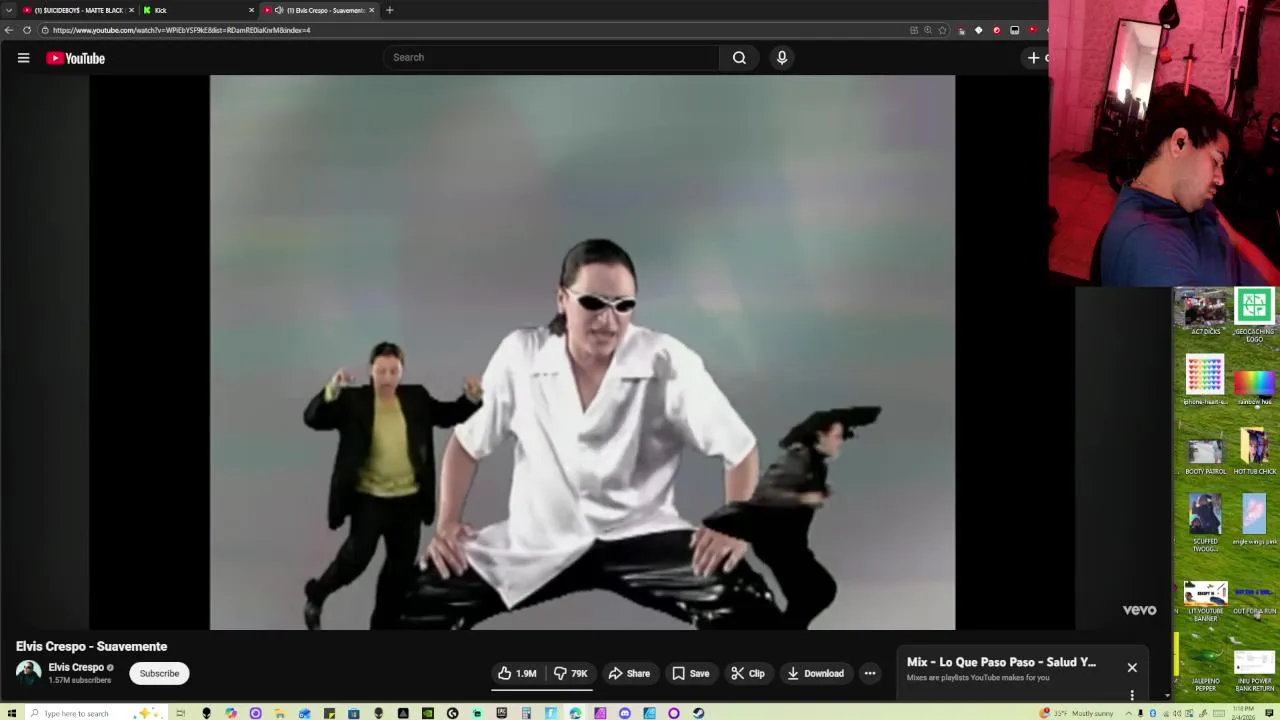Open the angle wings pink desktop file
Image resolution: width=1280 pixels, height=720 pixels.
pos(1254,521)
